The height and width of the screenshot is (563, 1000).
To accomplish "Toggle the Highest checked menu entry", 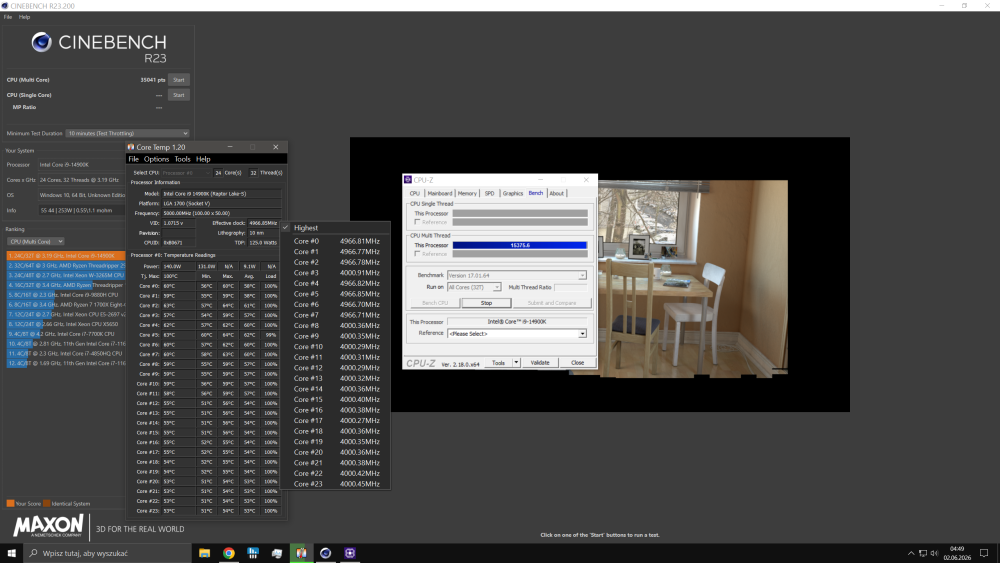I will pos(335,228).
